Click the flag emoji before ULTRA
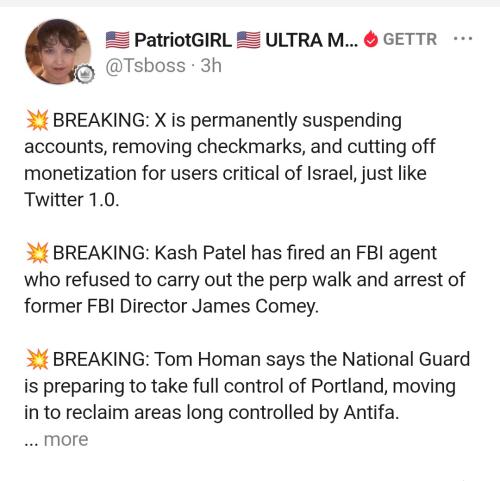This screenshot has width=500, height=481. tap(248, 40)
